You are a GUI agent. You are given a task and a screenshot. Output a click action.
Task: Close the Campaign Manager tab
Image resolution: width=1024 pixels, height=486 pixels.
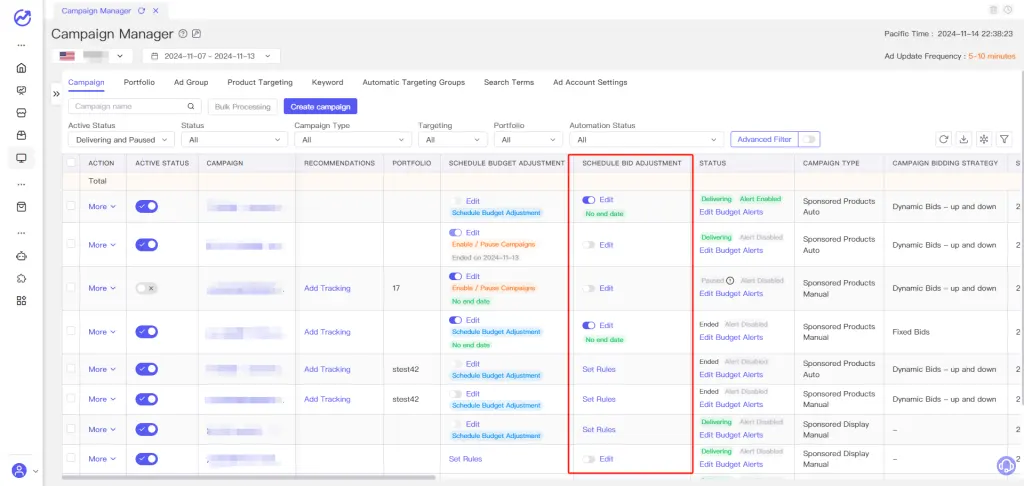coord(155,10)
